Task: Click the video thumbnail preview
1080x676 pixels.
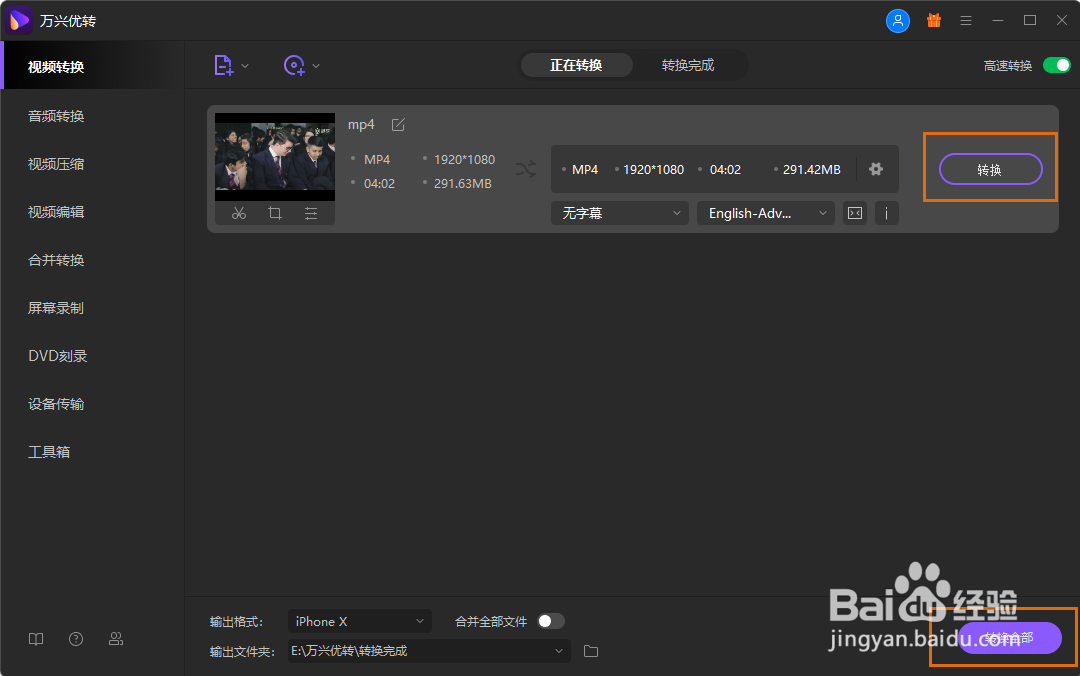Action: click(275, 157)
